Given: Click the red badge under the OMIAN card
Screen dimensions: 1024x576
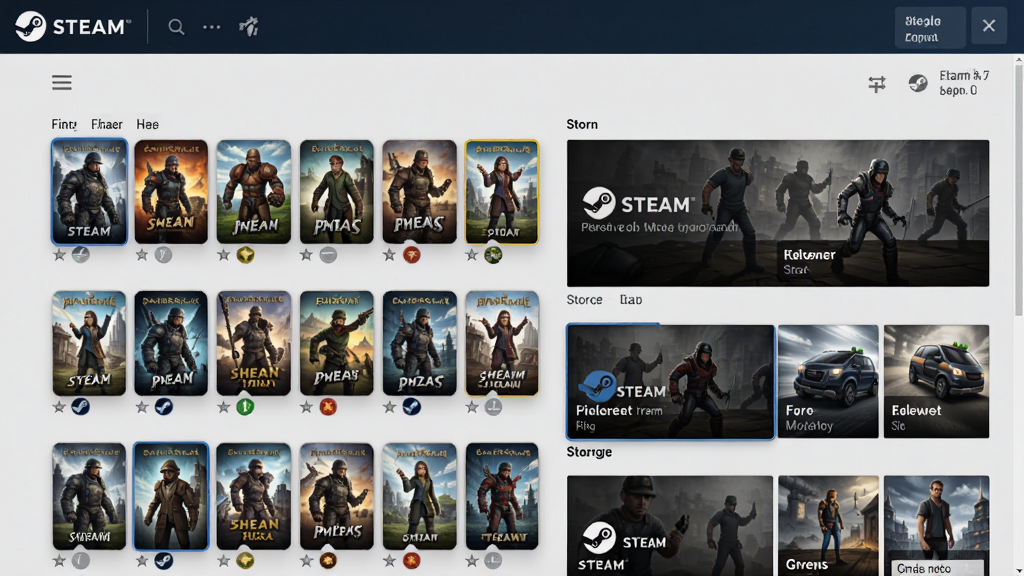Looking at the screenshot, I should point(411,560).
